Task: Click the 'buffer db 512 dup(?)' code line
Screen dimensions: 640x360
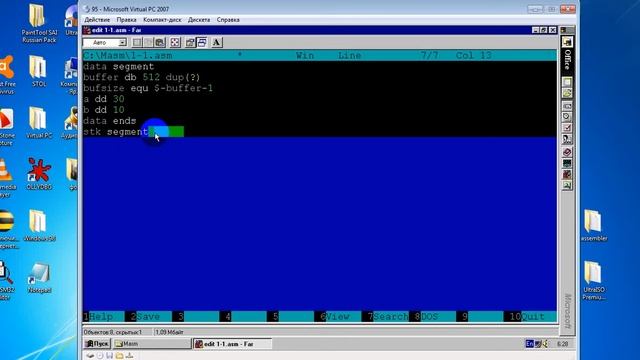Action: tap(142, 77)
